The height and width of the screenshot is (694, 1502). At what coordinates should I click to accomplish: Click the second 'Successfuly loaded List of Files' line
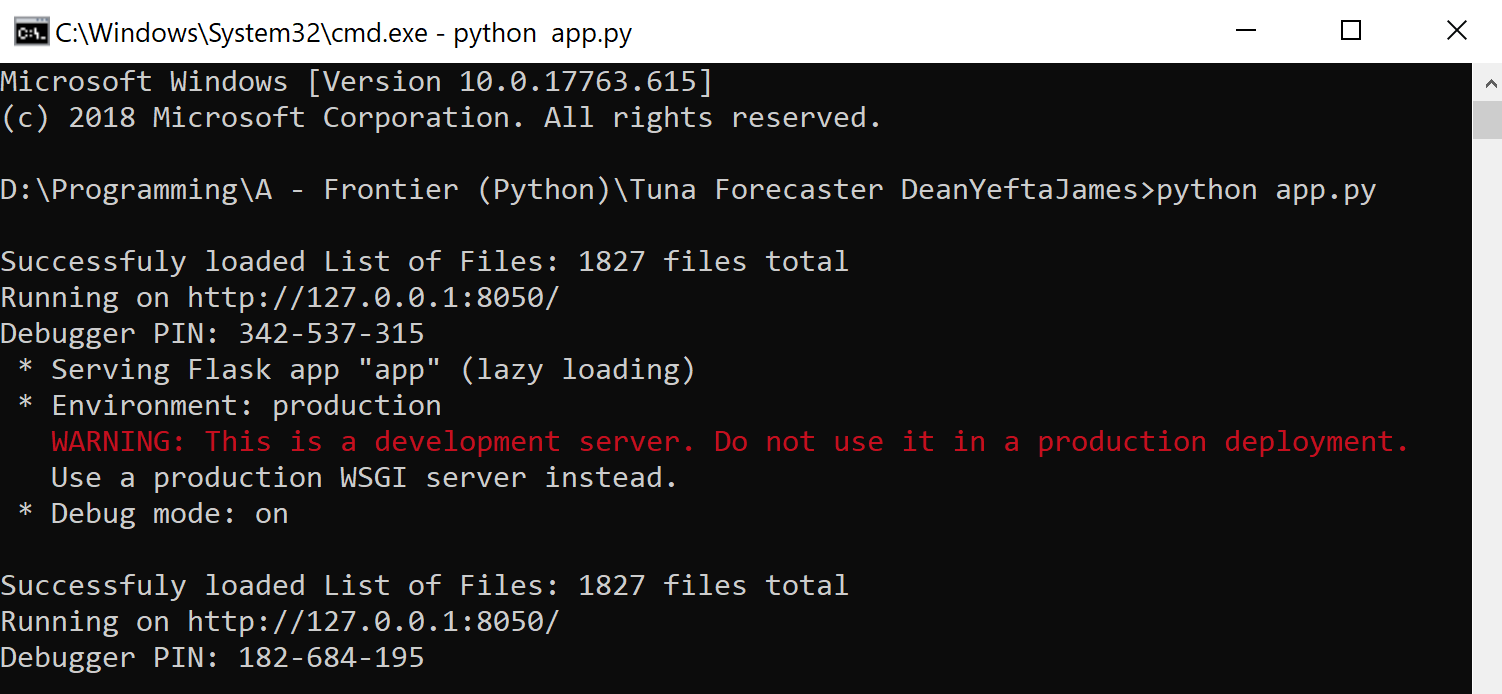(x=424, y=586)
